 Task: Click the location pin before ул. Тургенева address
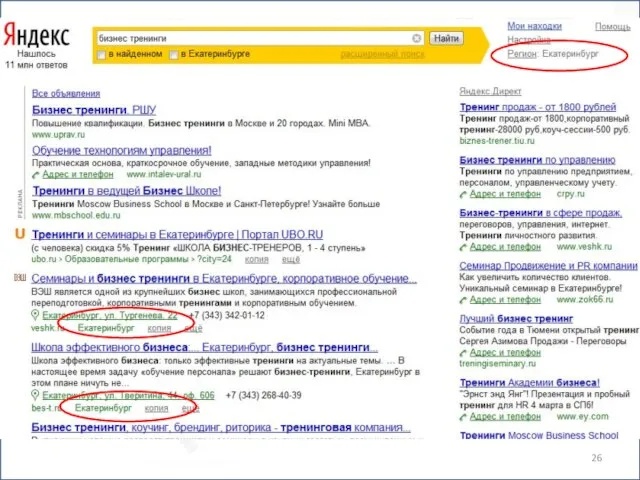pos(37,316)
